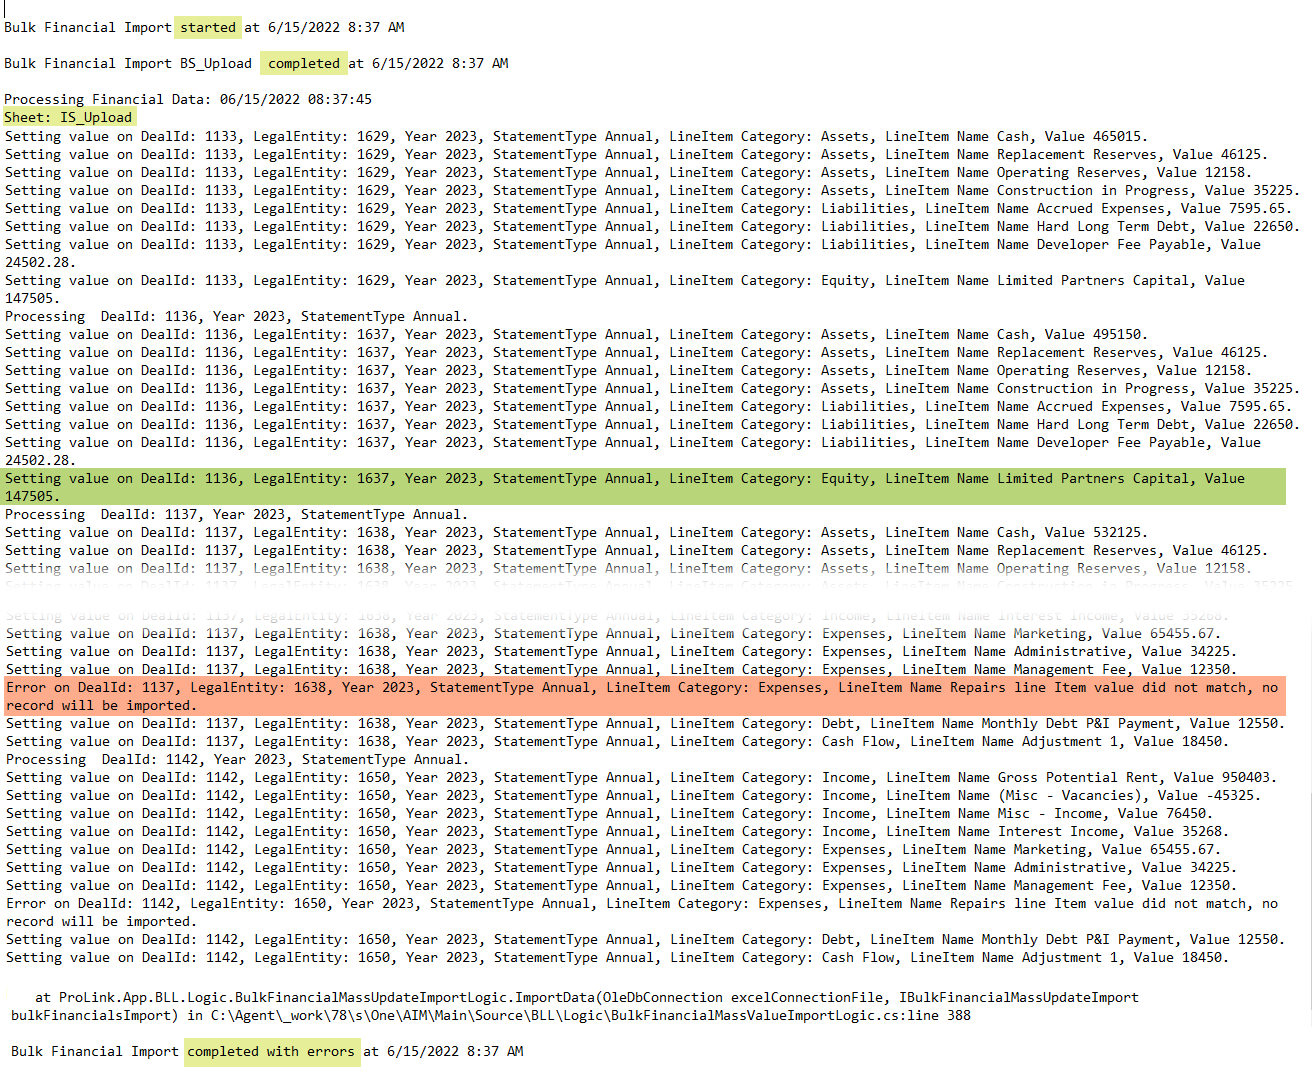Click DealId 1136 Hard Long Term Debt line

[652, 424]
